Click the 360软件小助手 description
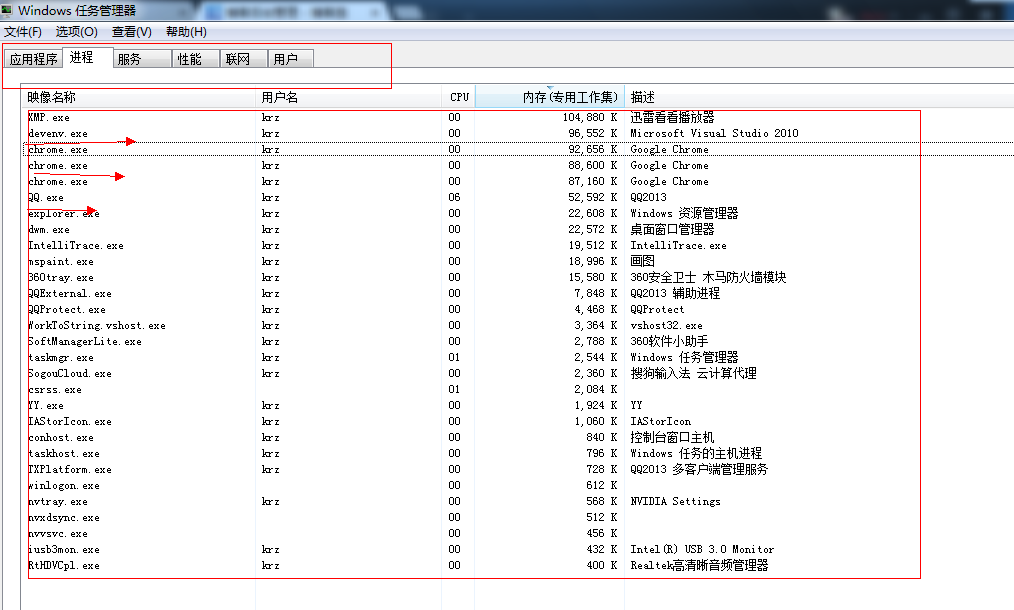 (x=669, y=342)
